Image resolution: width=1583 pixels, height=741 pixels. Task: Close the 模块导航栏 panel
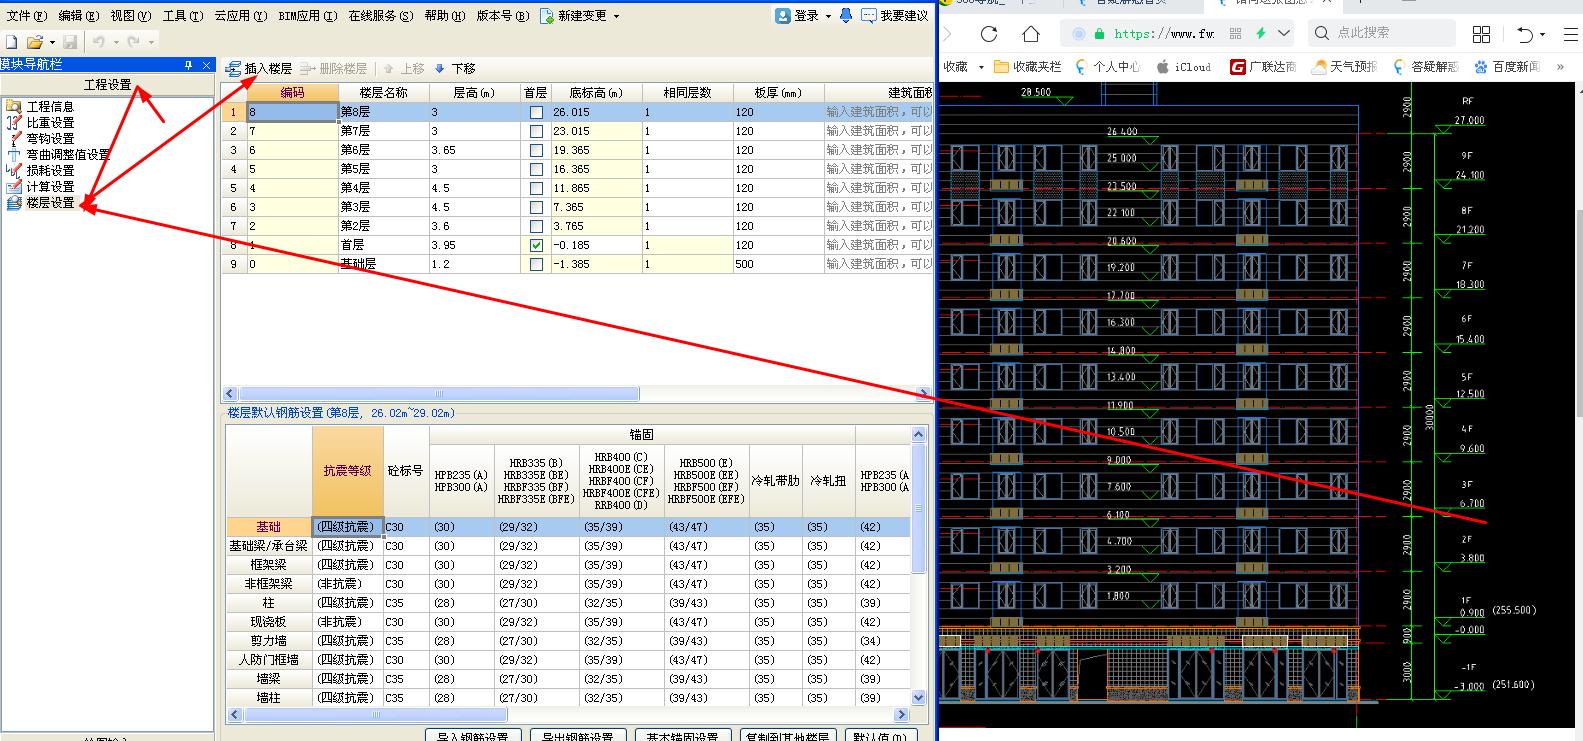pos(206,65)
